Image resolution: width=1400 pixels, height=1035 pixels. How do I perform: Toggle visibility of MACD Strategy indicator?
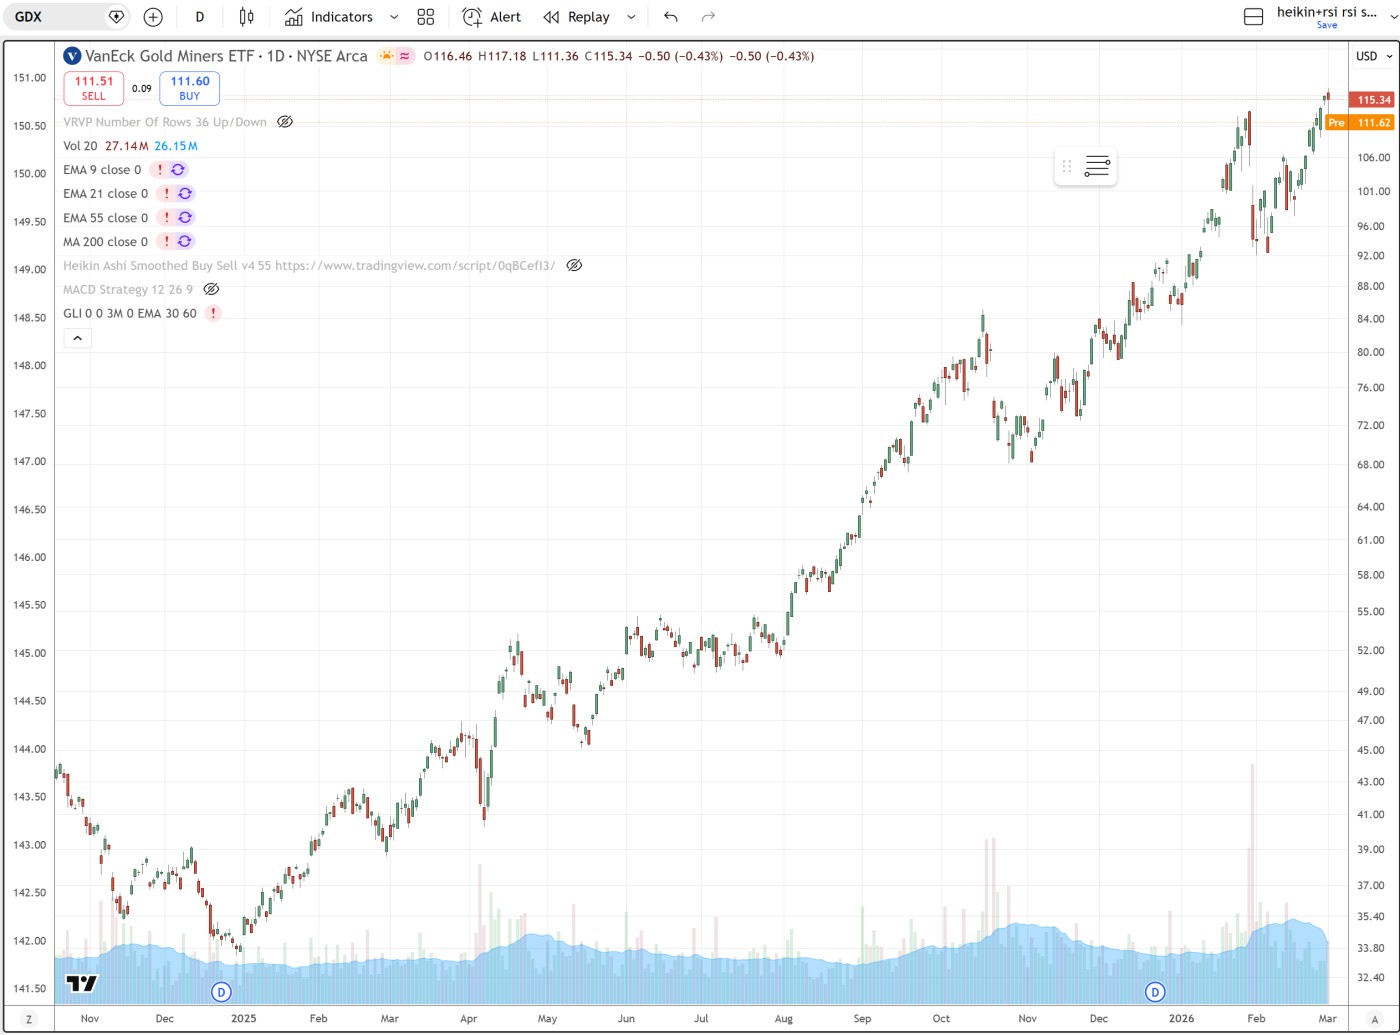pos(211,290)
